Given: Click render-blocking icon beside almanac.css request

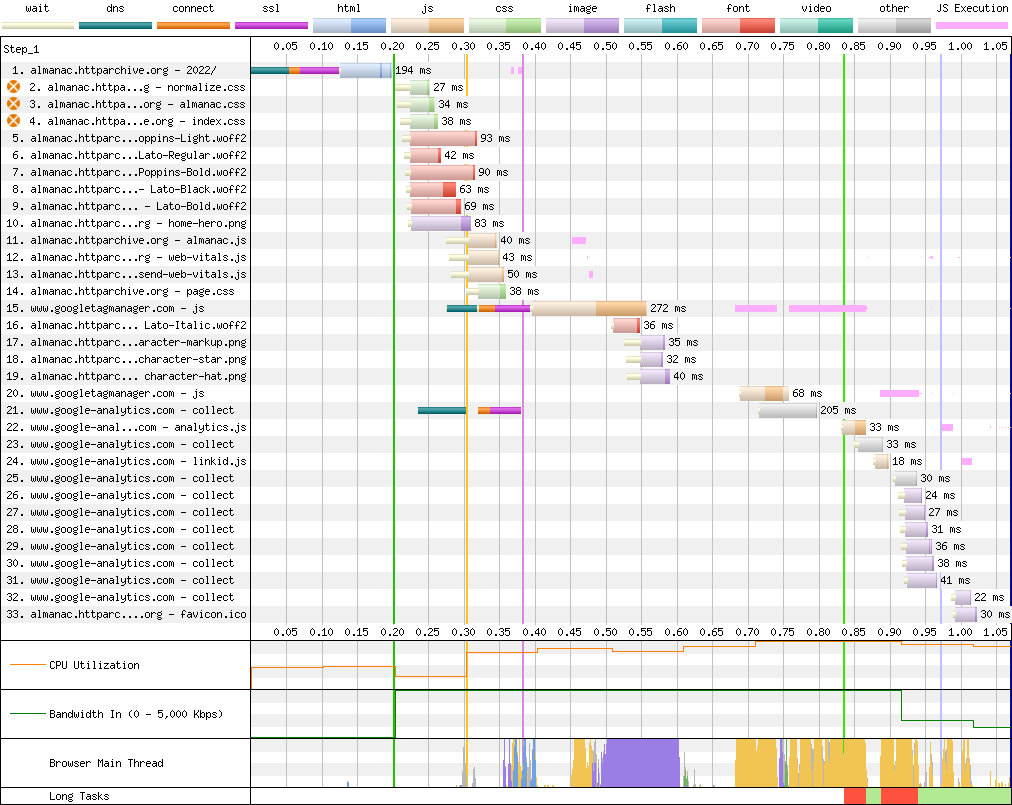Looking at the screenshot, I should tap(14, 104).
